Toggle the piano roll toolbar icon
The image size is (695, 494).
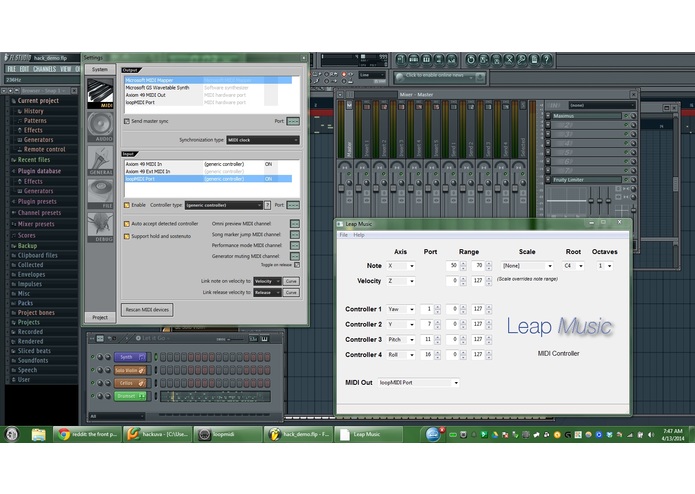tap(426, 59)
